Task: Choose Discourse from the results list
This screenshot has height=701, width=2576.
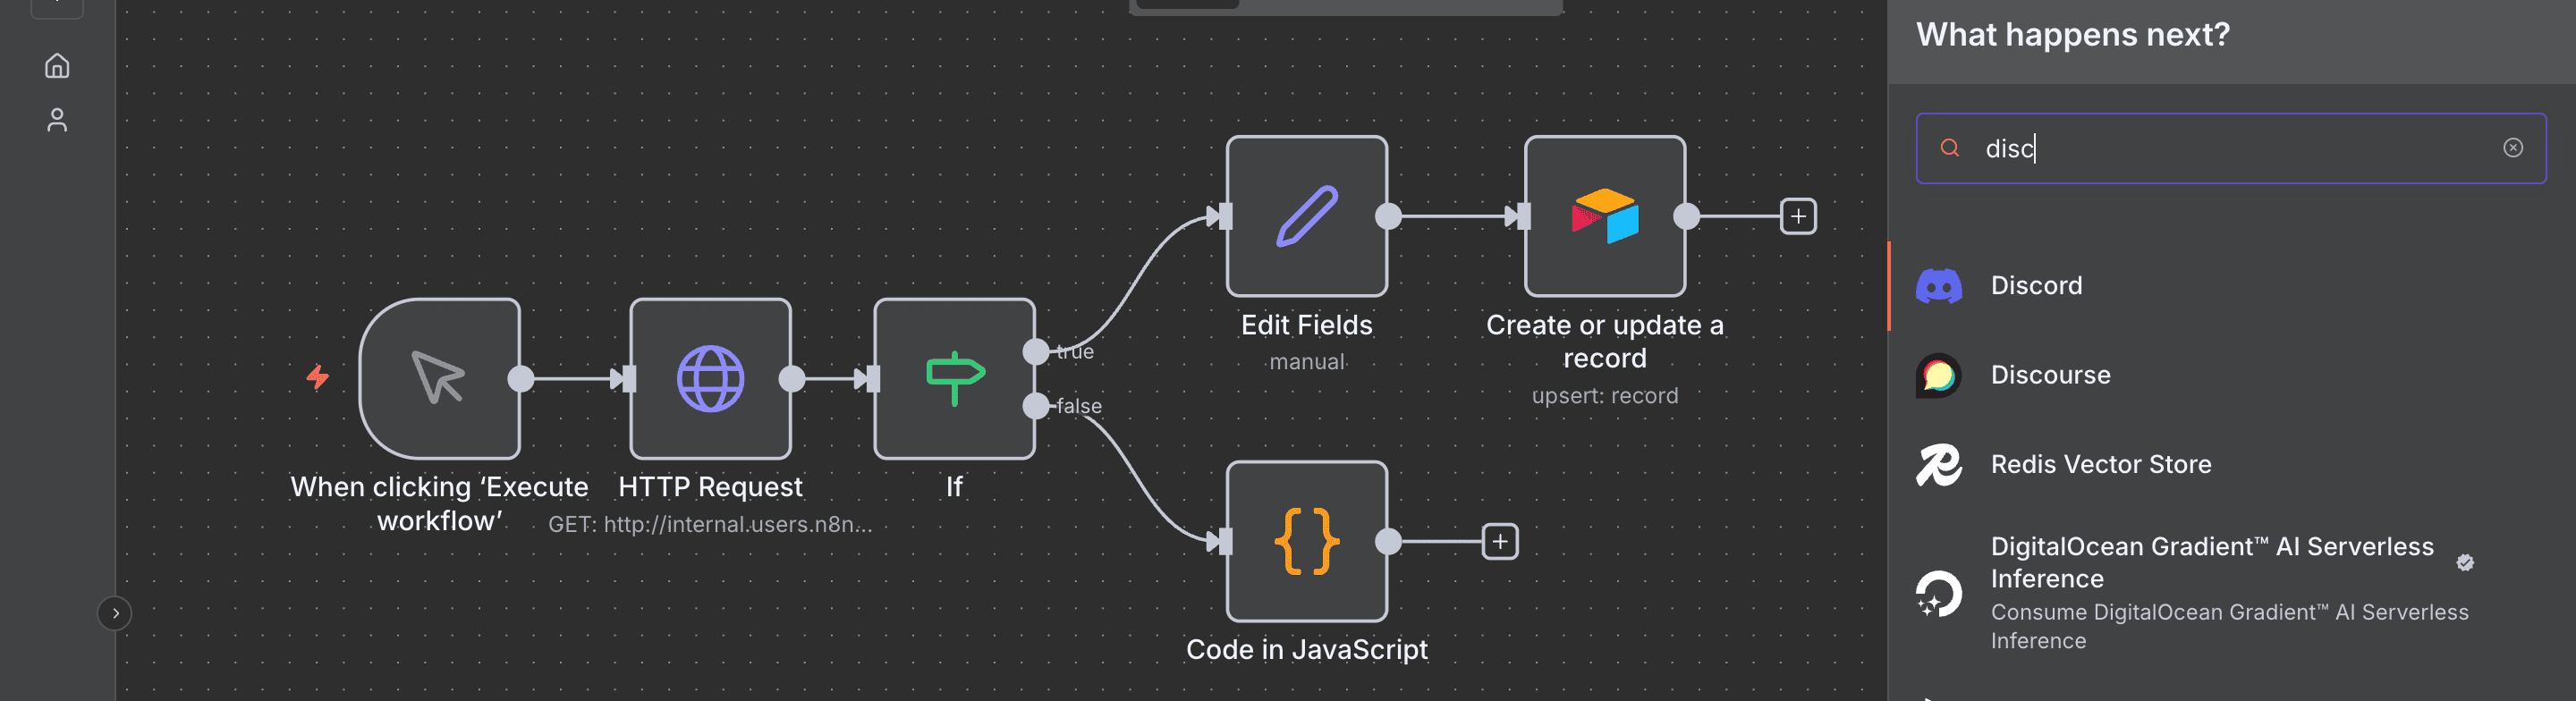Action: pos(2231,375)
